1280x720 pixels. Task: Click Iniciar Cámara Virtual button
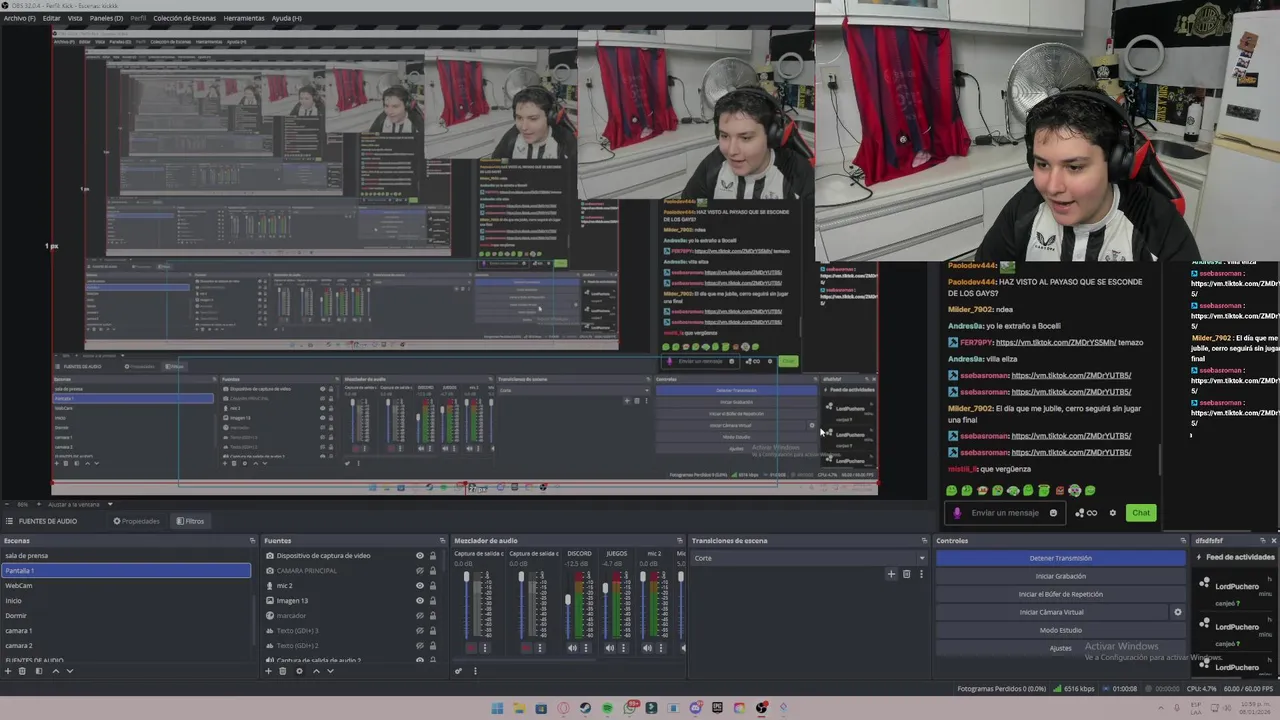click(x=1052, y=612)
